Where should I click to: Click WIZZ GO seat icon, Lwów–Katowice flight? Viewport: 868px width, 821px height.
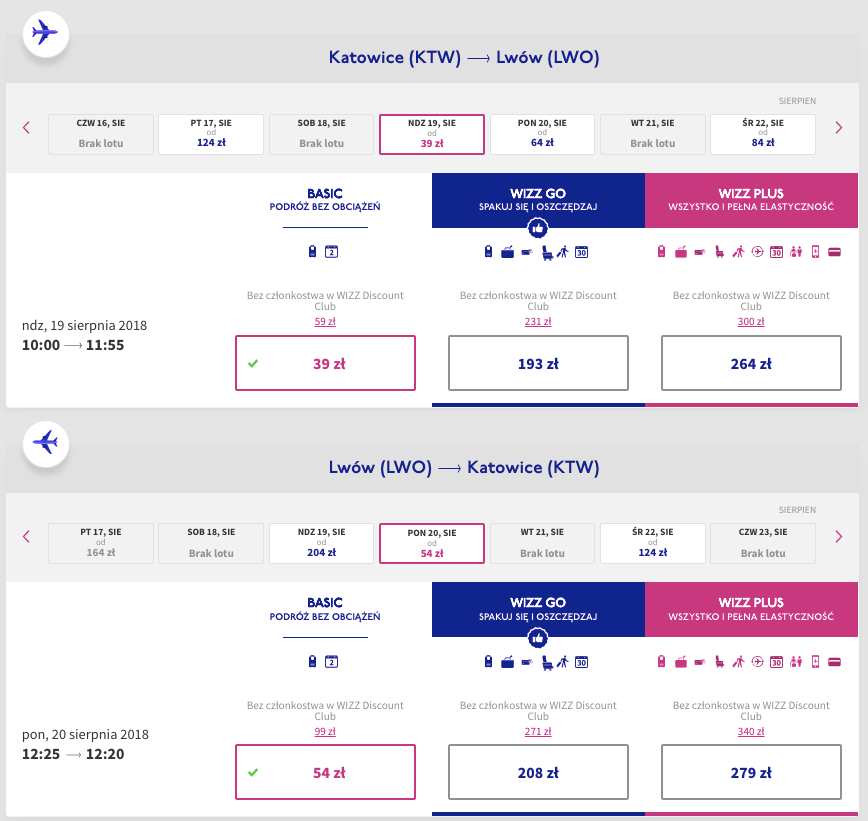coord(547,663)
